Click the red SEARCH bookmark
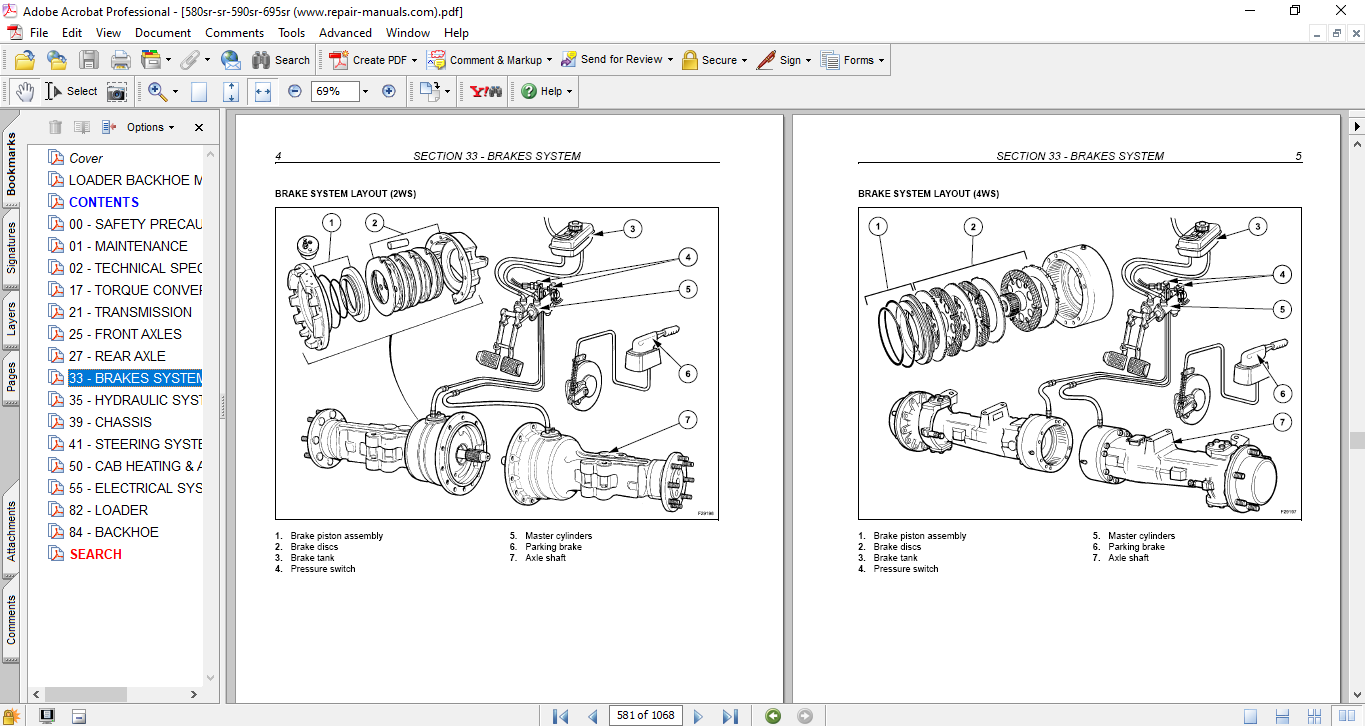Viewport: 1365px width, 726px height. coord(96,554)
